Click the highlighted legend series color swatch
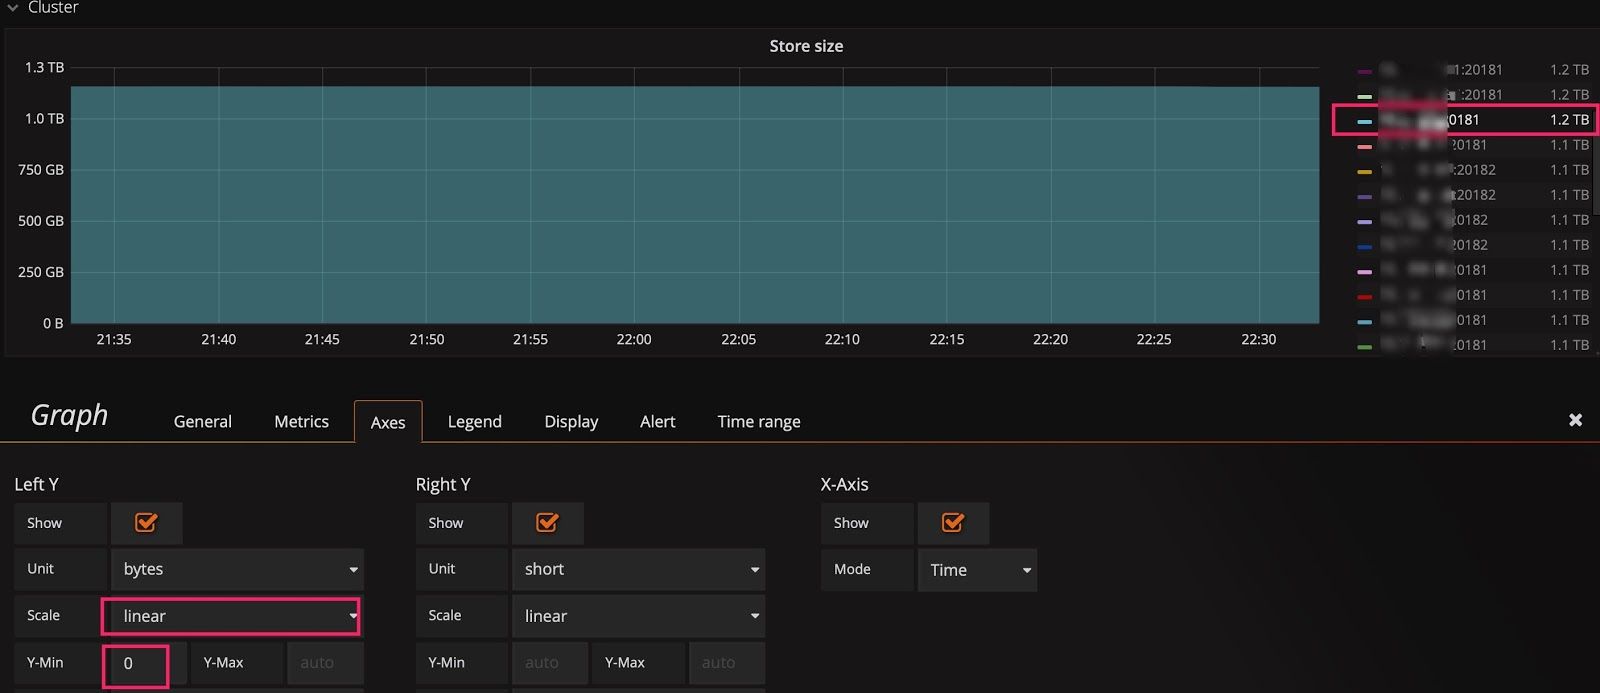Screen dimensions: 1600x693 [1365, 121]
